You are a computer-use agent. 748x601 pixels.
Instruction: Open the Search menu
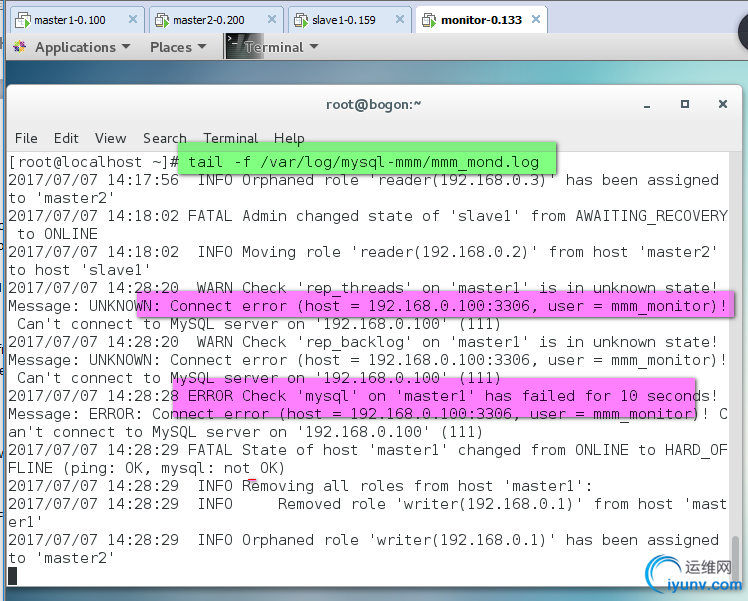pyautogui.click(x=165, y=138)
